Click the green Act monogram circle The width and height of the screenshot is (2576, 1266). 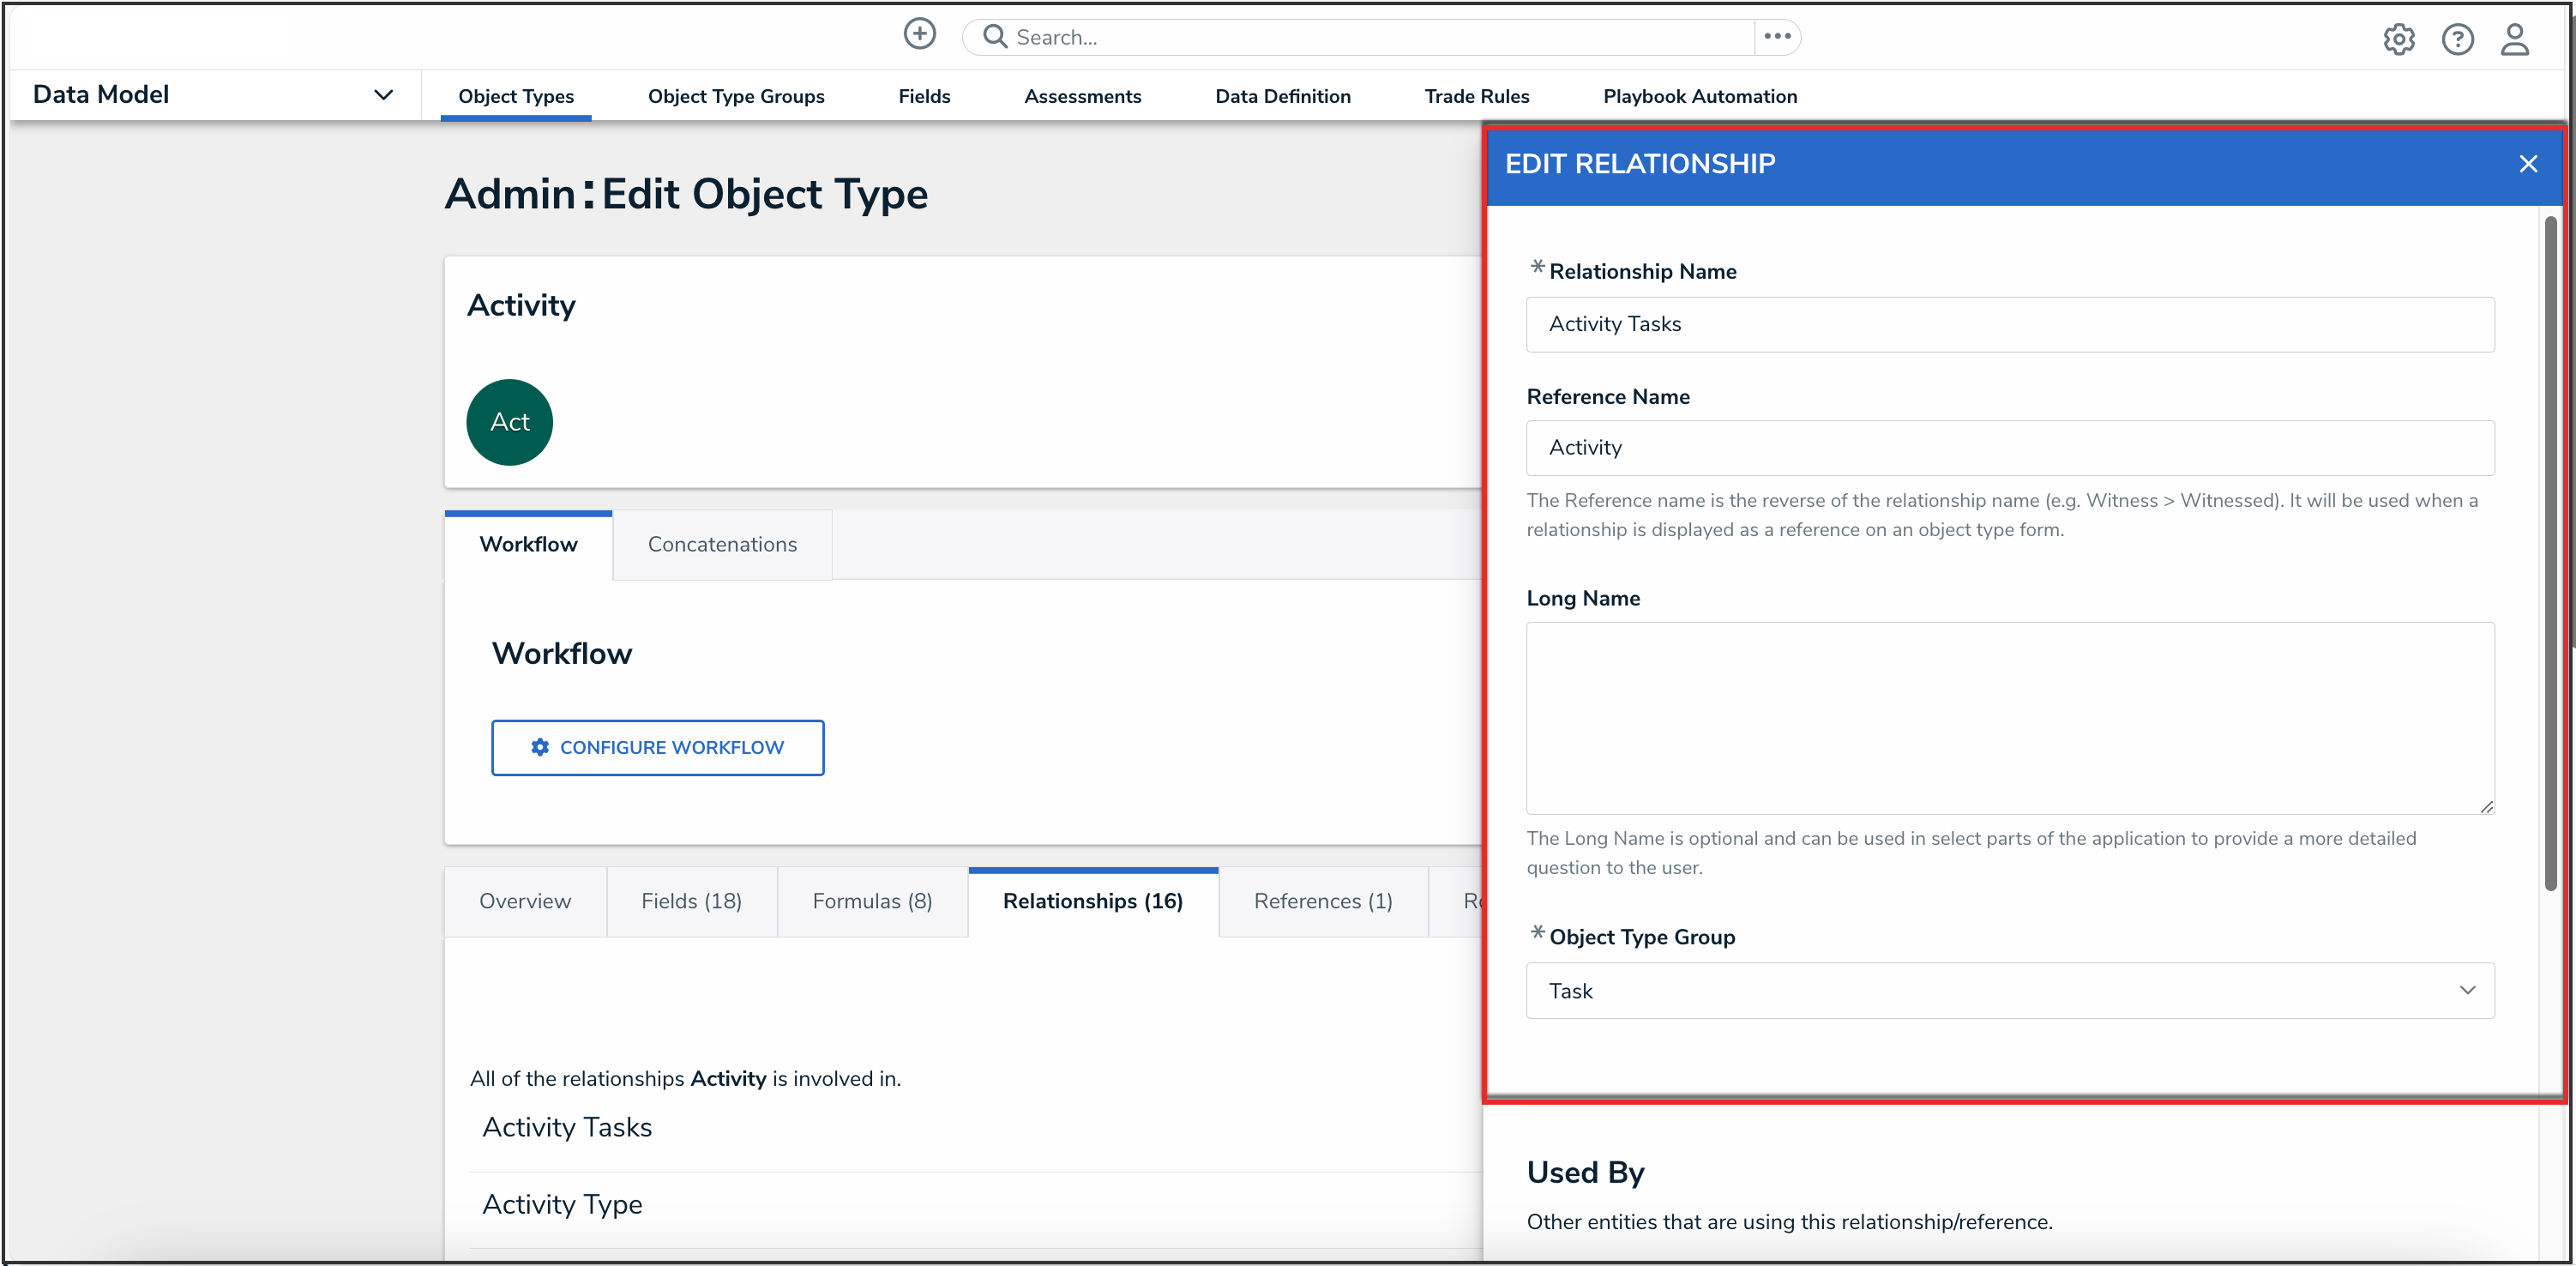509,422
